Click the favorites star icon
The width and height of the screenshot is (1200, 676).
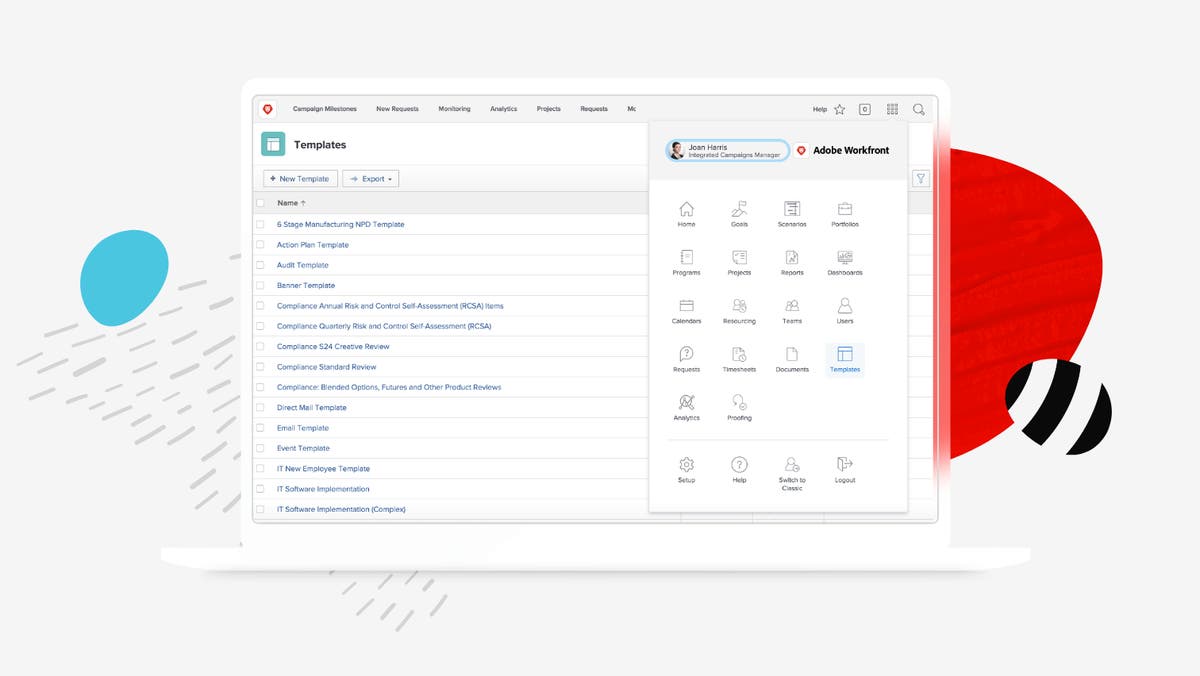(x=839, y=109)
